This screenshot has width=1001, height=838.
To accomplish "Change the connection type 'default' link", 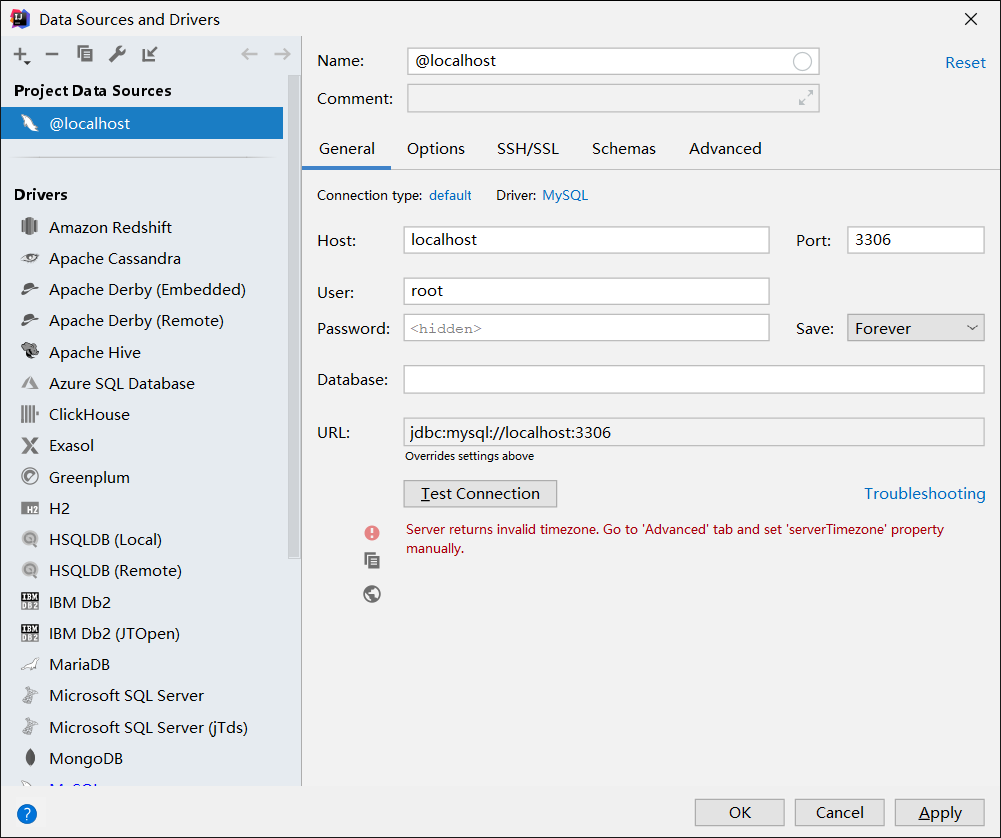I will coord(450,196).
